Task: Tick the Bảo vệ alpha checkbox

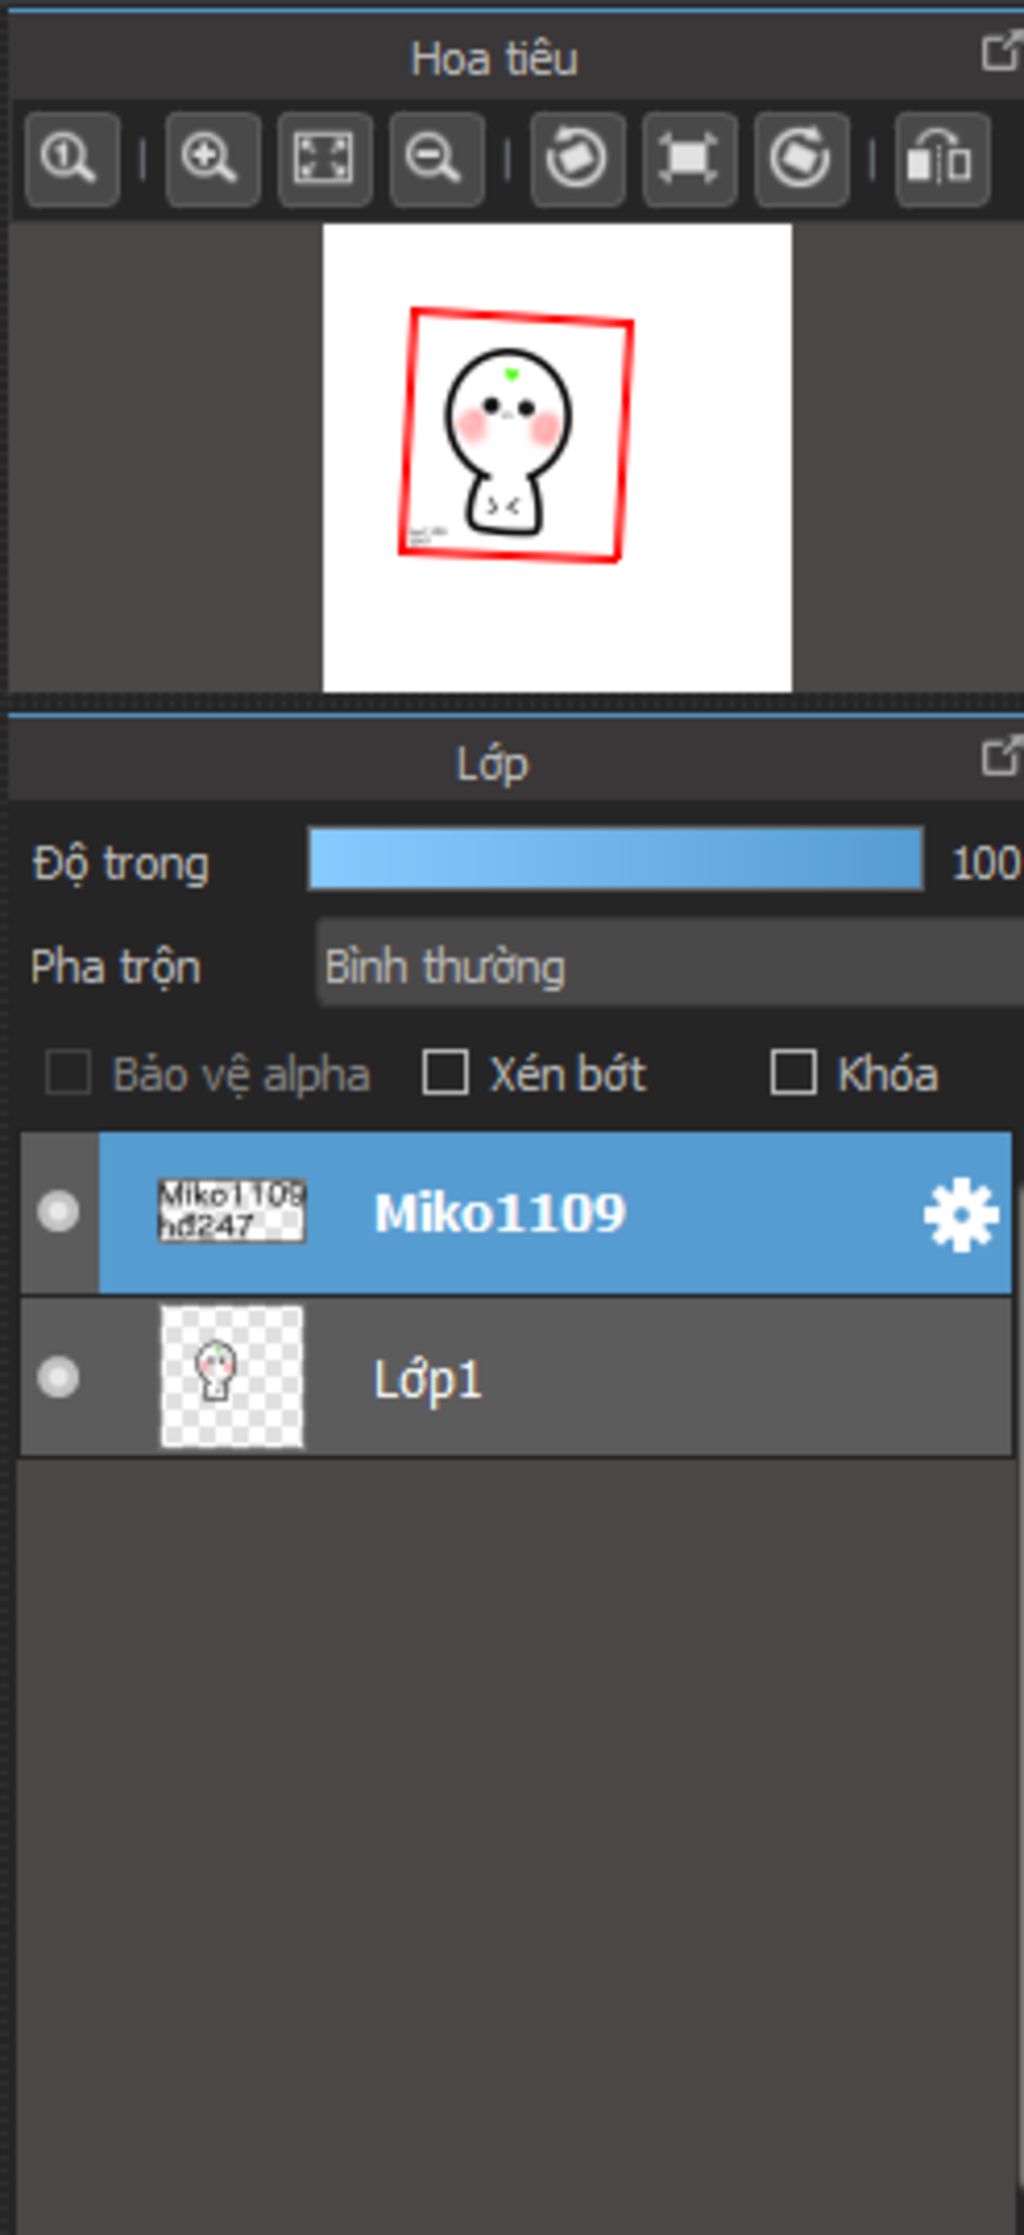Action: pos(68,1073)
